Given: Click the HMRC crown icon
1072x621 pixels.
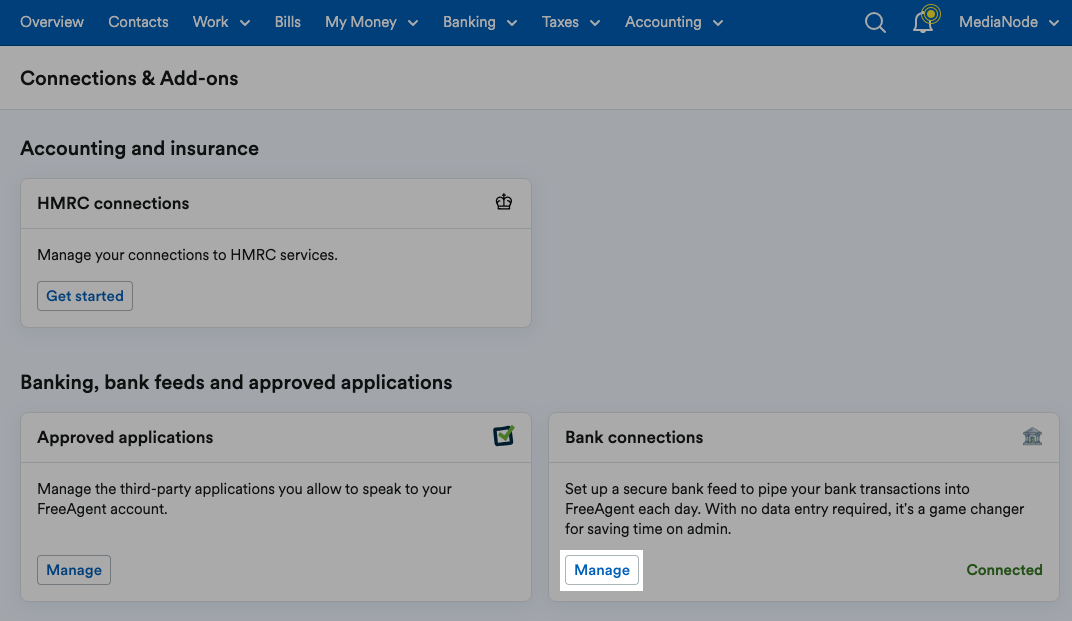Looking at the screenshot, I should pyautogui.click(x=504, y=202).
